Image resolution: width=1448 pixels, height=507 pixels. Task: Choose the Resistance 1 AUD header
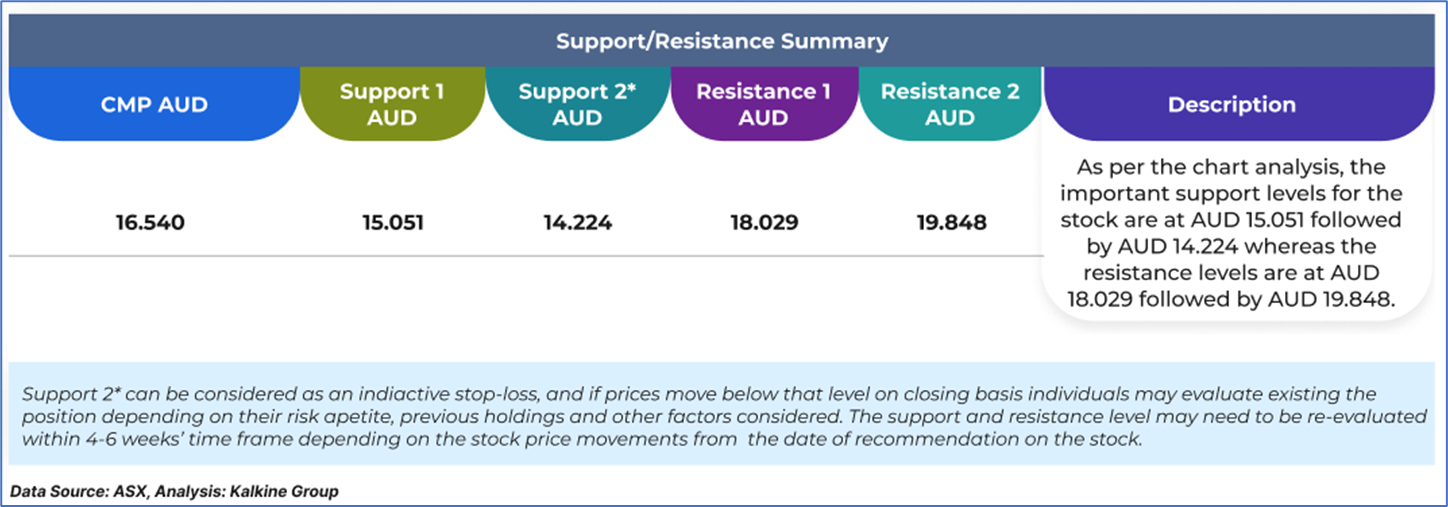tap(763, 105)
